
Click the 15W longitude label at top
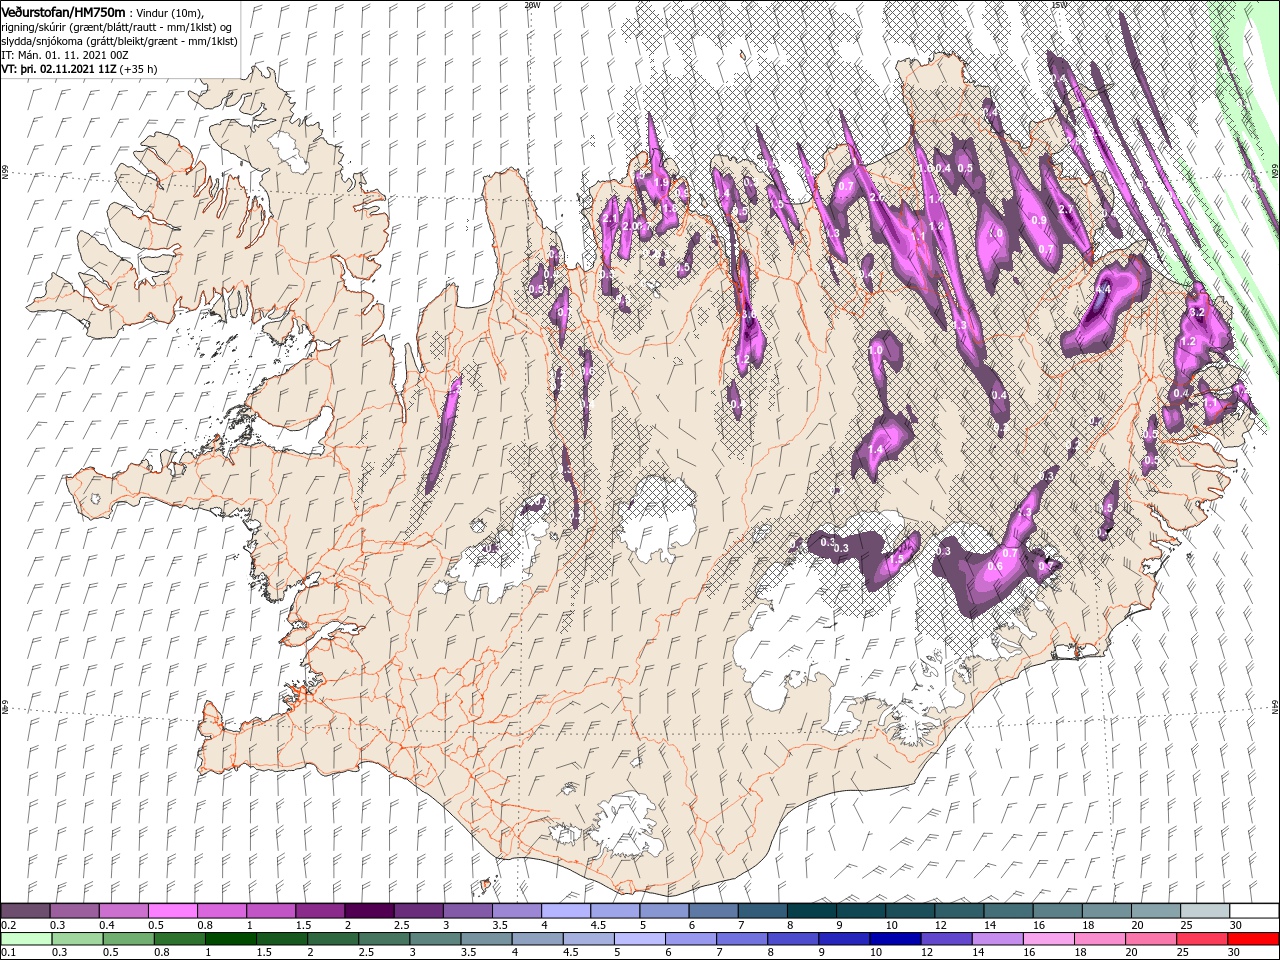click(1059, 5)
